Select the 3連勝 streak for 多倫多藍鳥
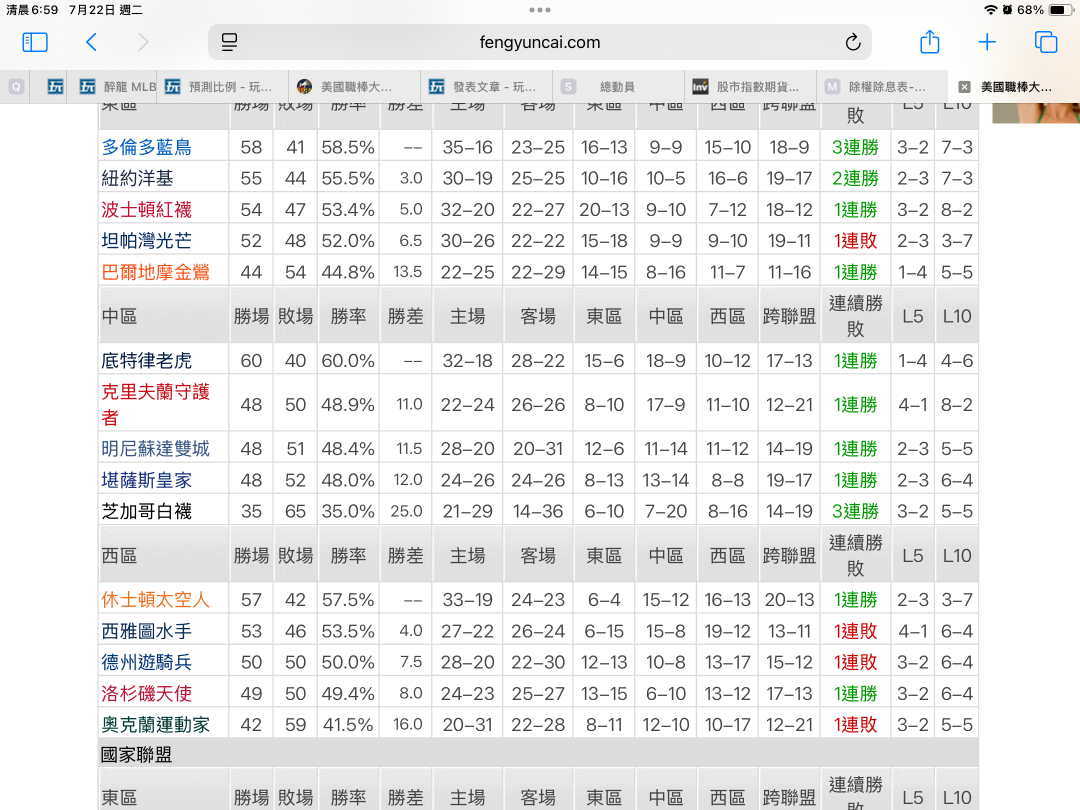 click(855, 147)
